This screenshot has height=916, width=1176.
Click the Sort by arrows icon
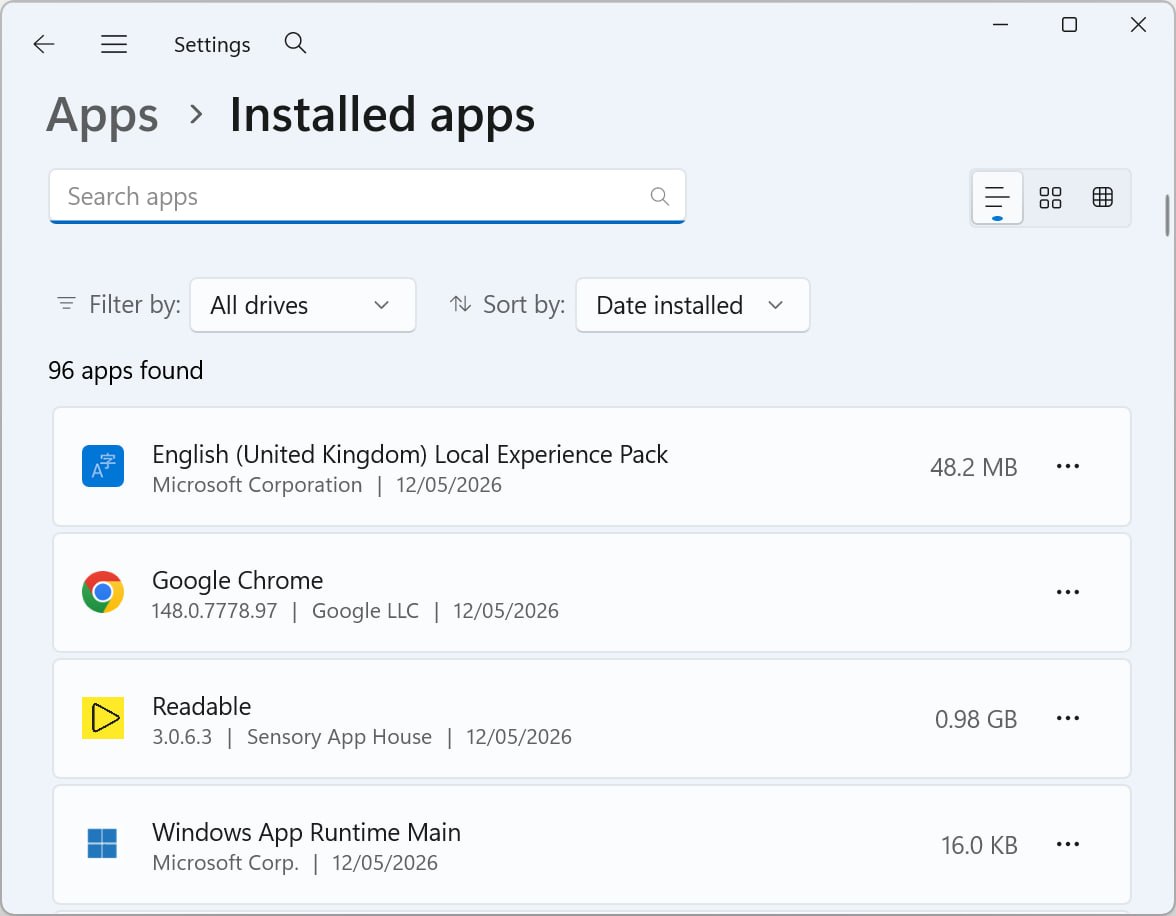click(460, 304)
